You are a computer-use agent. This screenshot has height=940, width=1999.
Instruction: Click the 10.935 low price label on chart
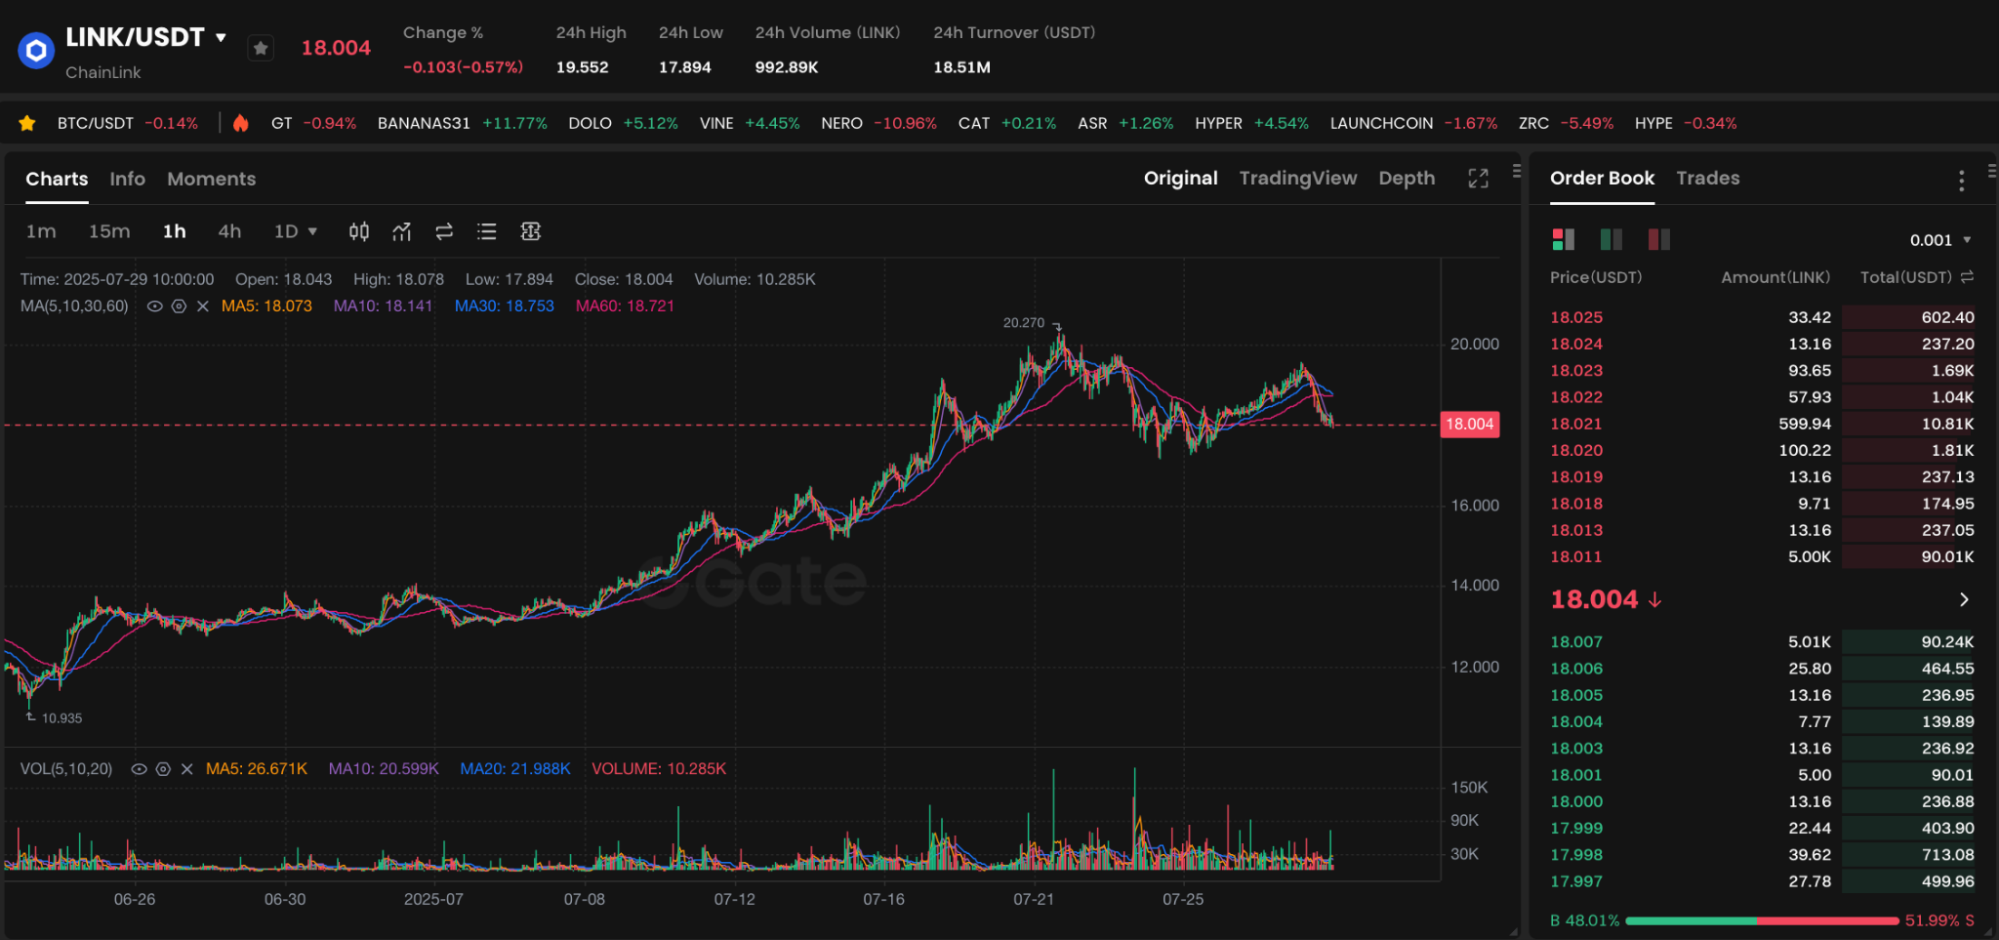coord(62,718)
